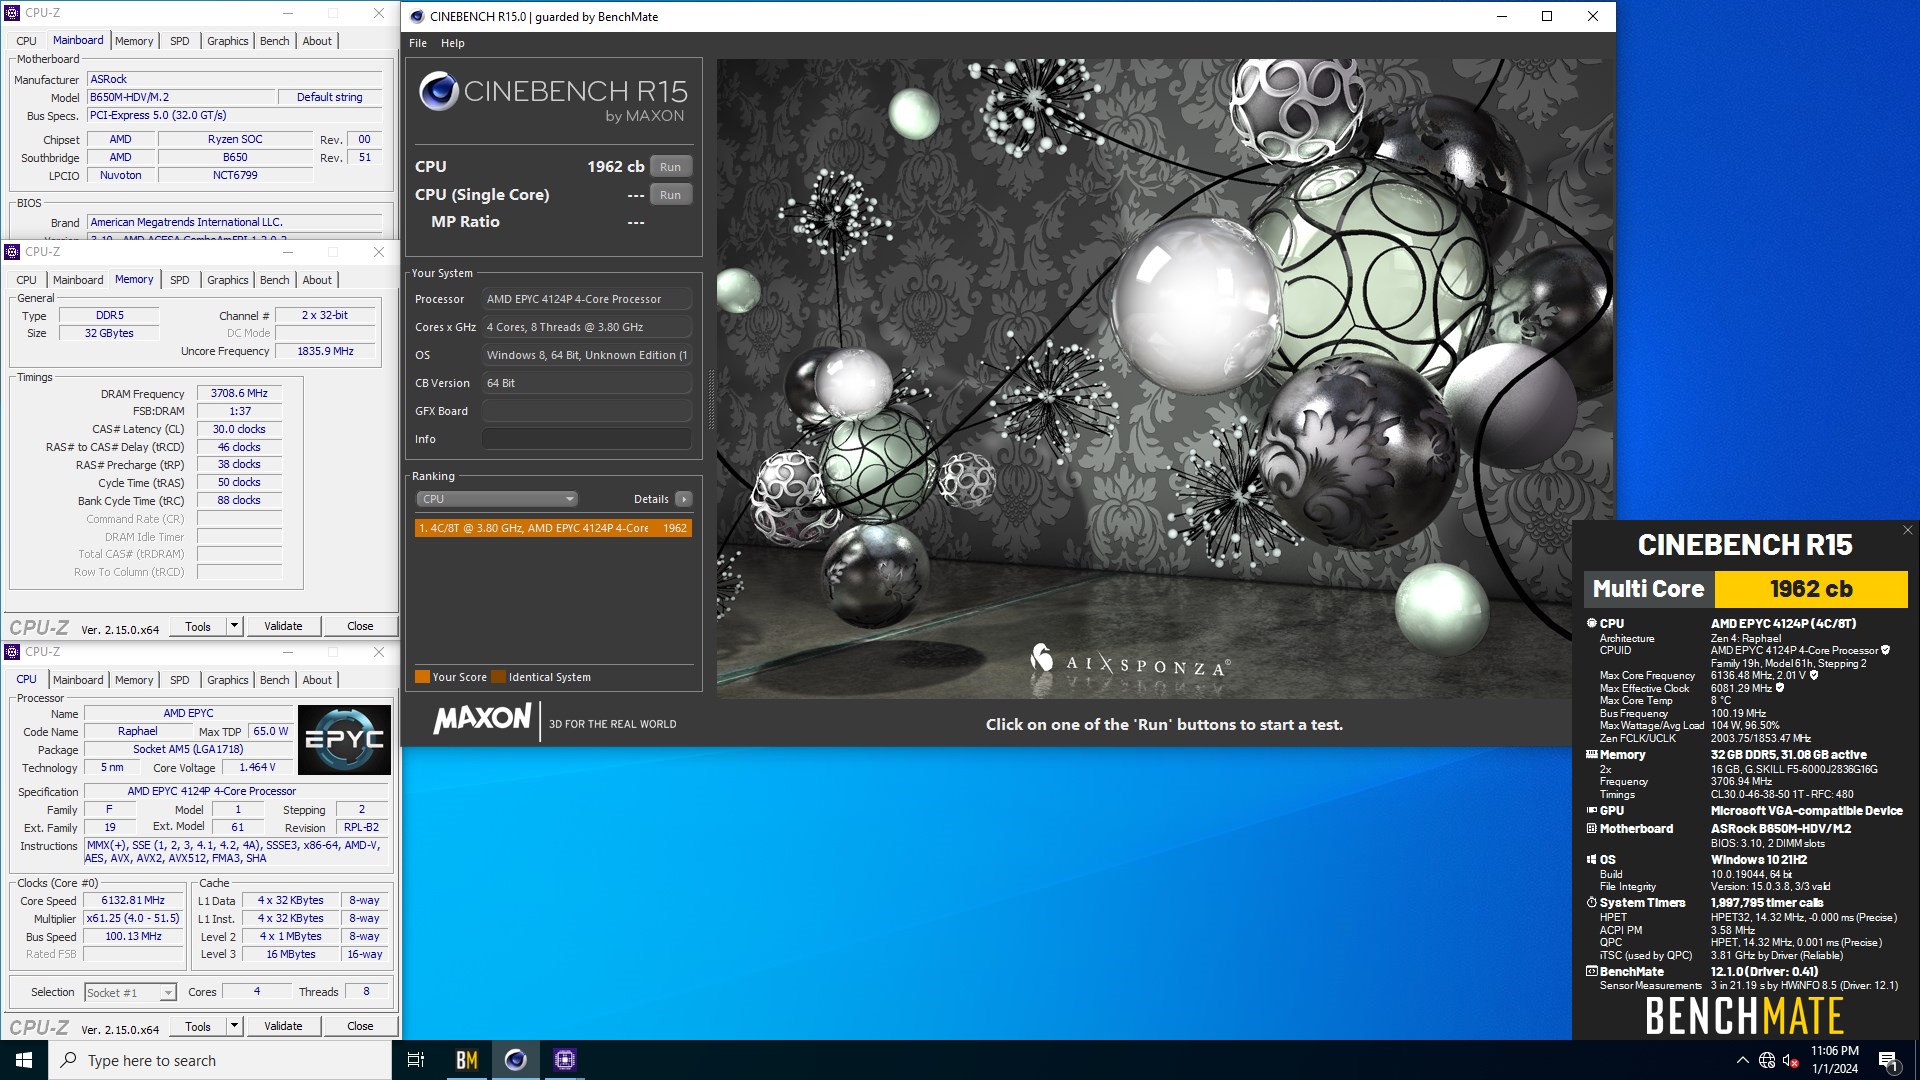Click the CPU-Z CPU window title icon
The image size is (1920, 1080).
point(12,652)
